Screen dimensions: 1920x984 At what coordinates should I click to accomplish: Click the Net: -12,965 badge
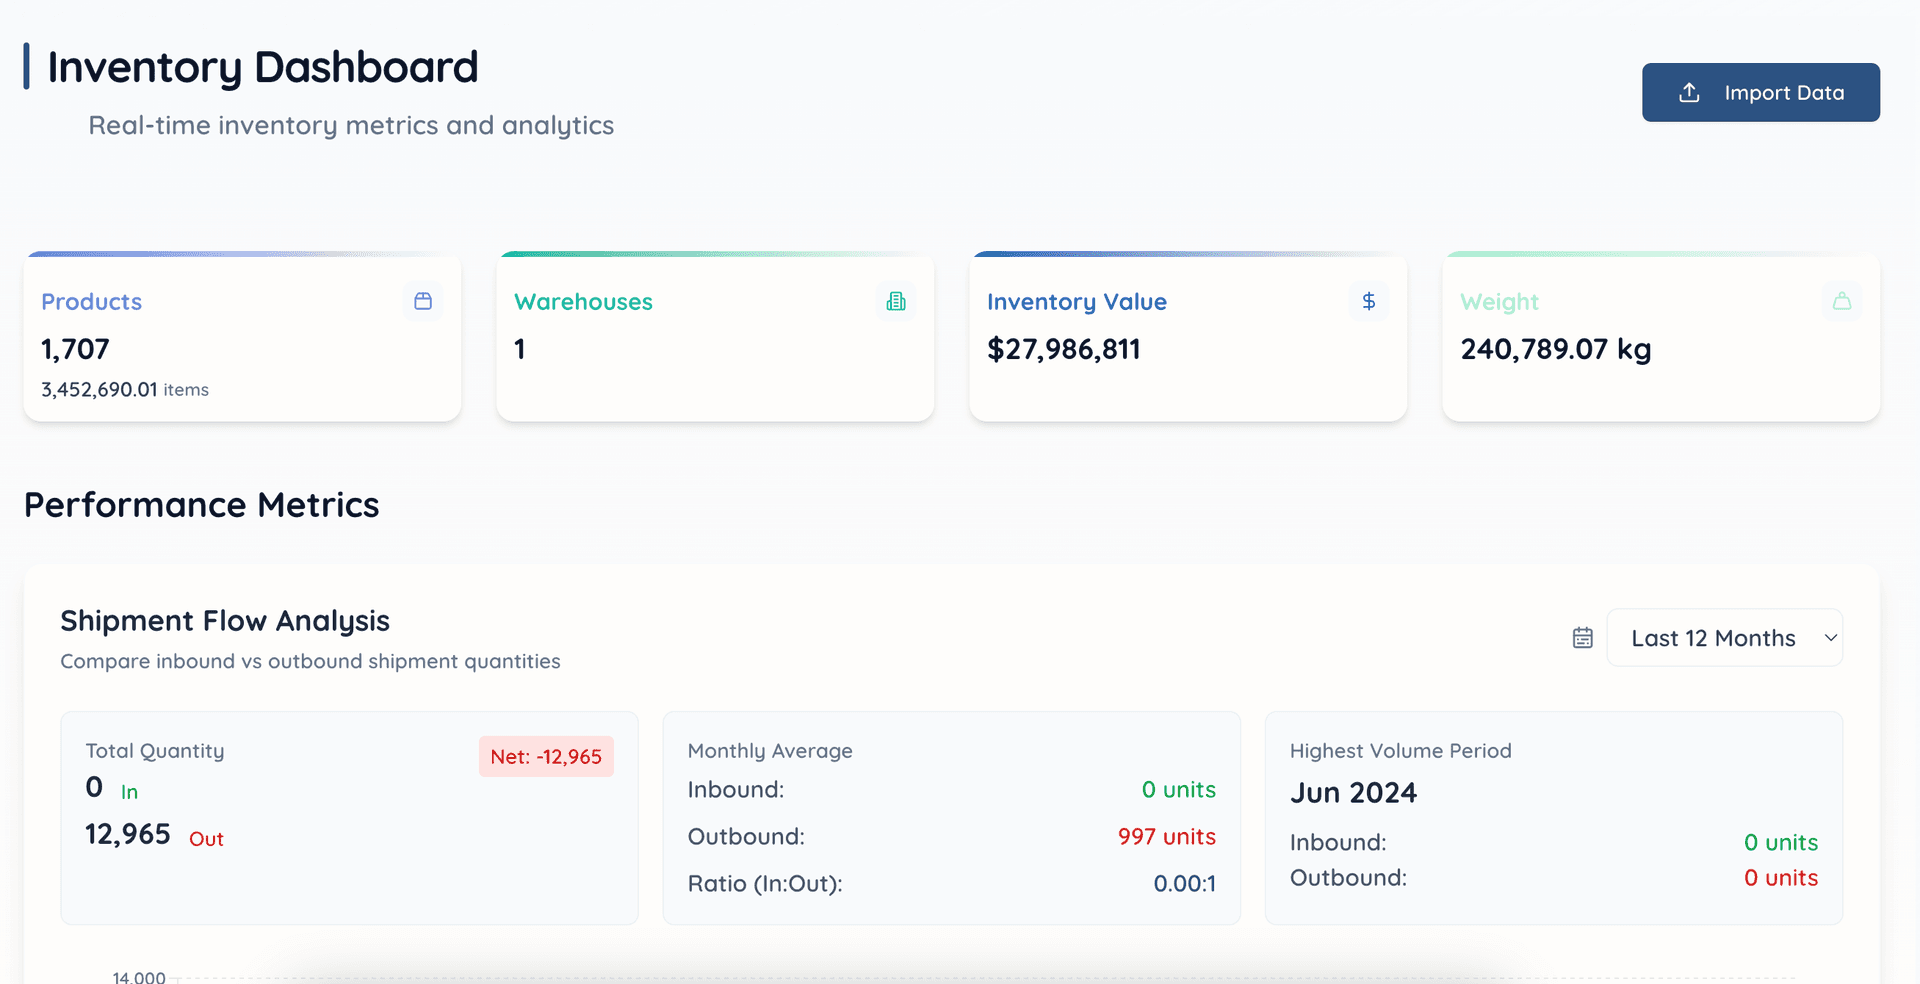click(546, 757)
